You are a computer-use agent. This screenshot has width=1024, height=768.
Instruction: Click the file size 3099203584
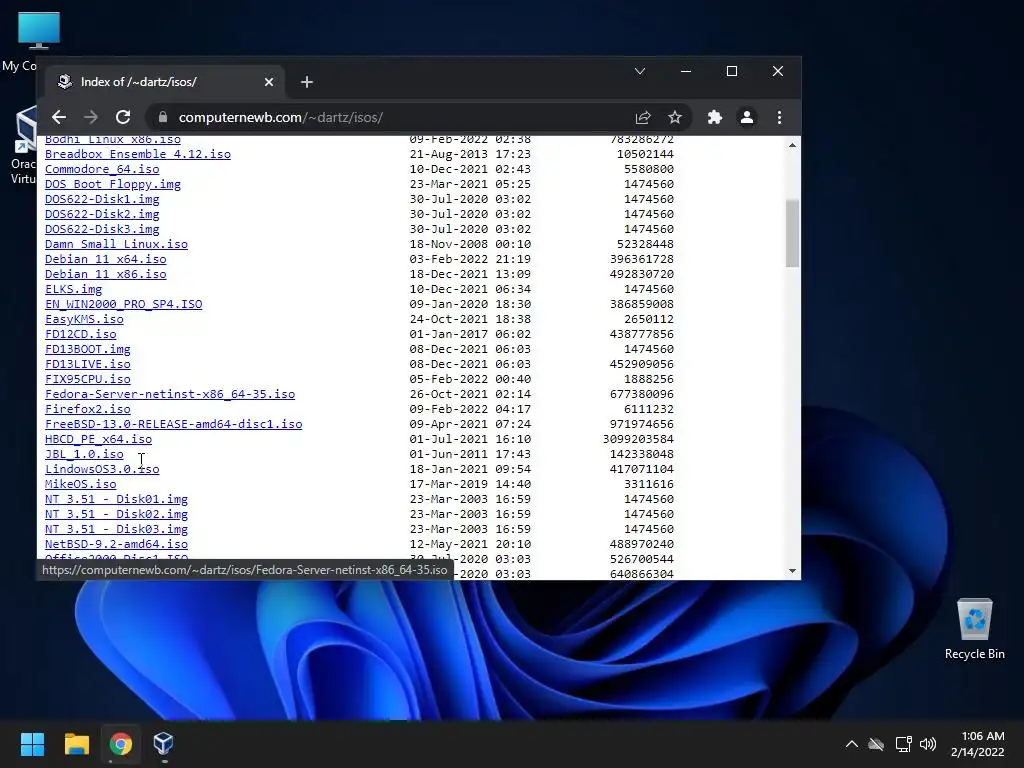[638, 440]
